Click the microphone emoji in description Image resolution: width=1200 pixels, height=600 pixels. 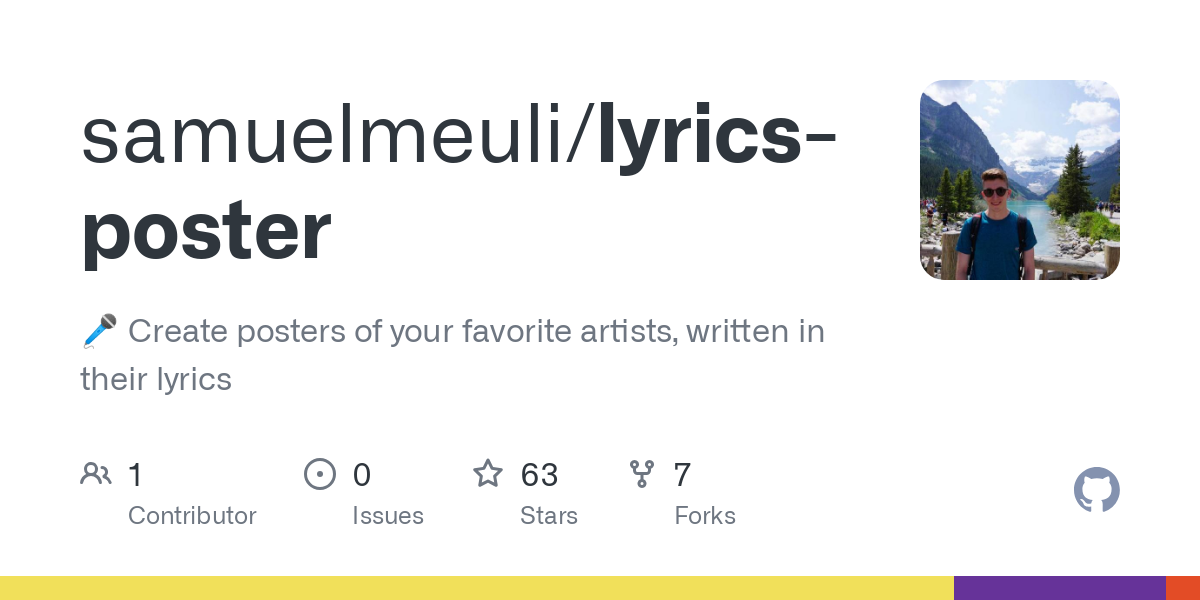pyautogui.click(x=99, y=331)
